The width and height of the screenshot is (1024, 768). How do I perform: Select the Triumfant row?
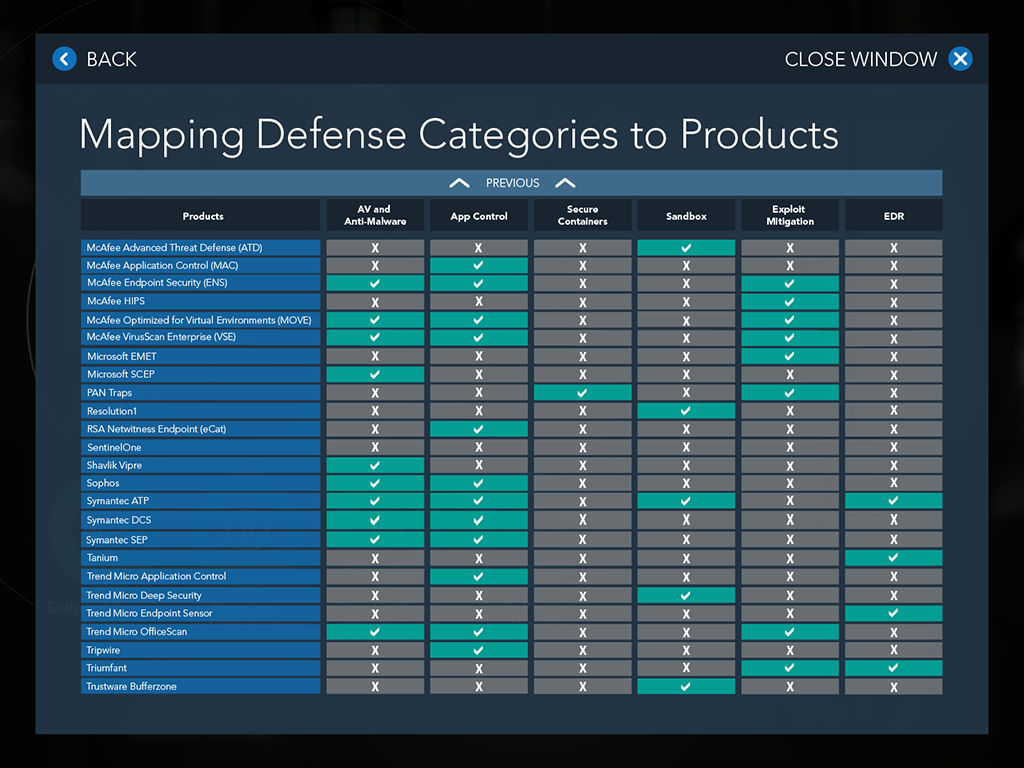(200, 667)
